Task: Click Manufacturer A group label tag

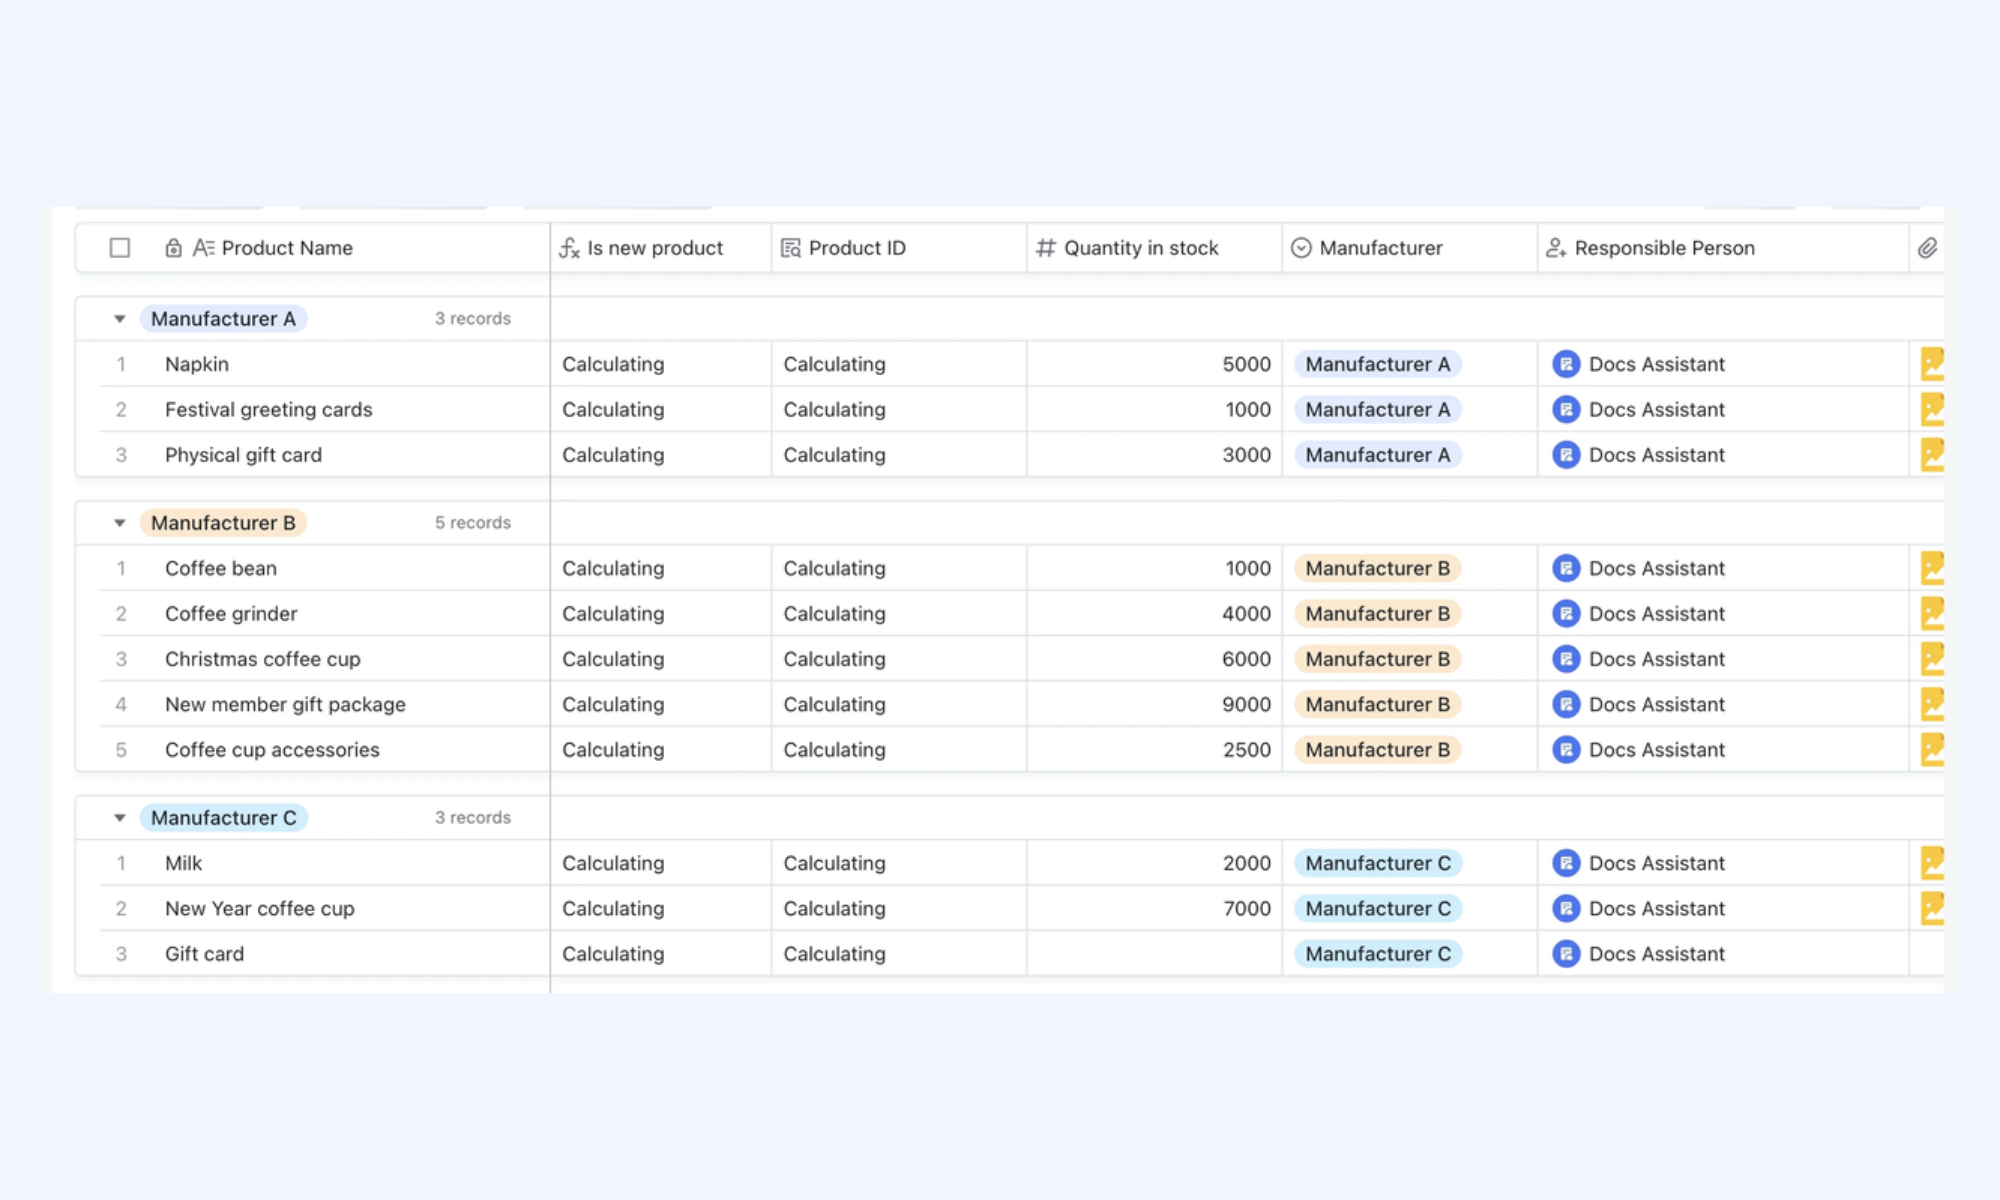Action: click(223, 319)
